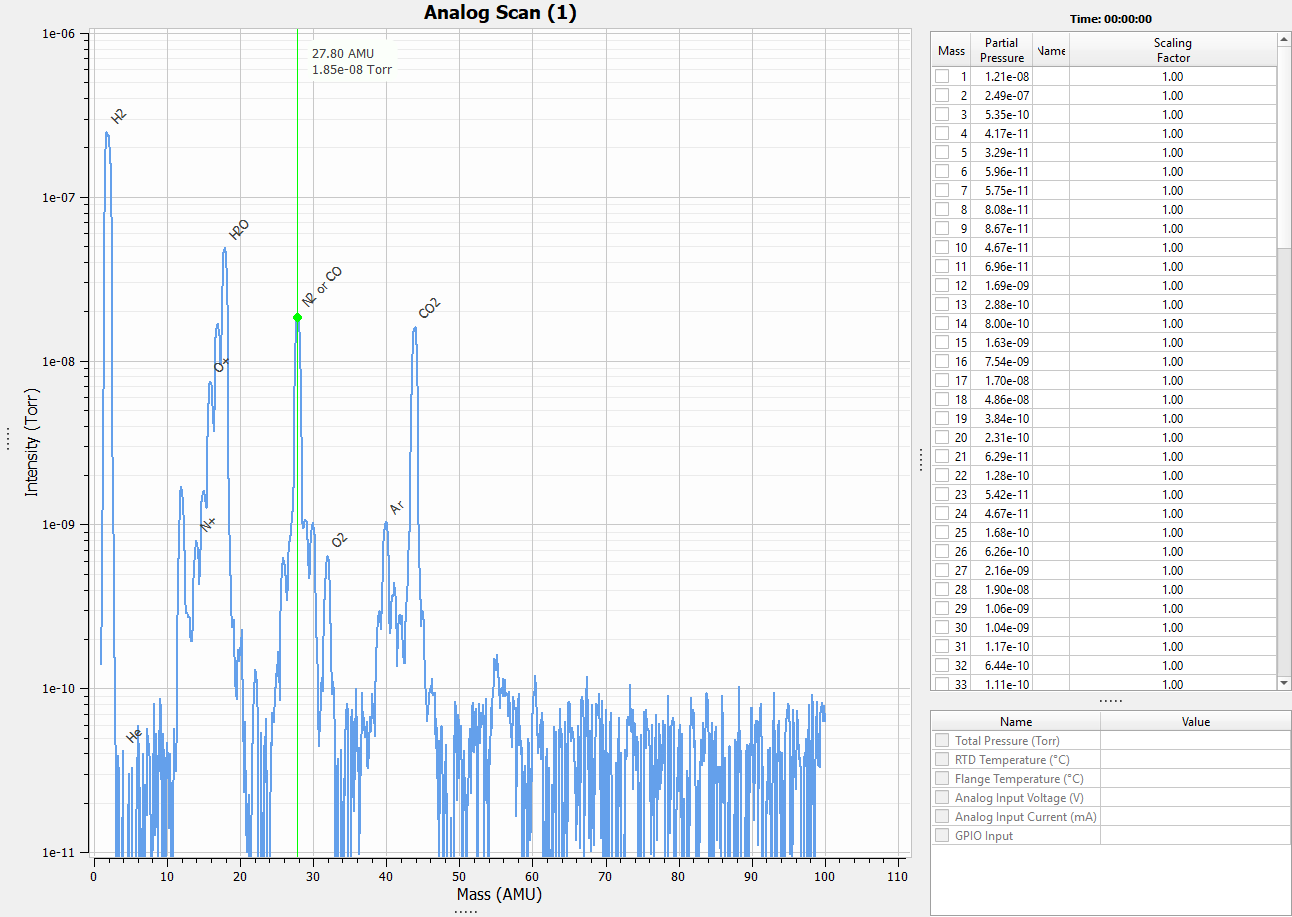
Task: Click the splitter dots below the mass table
Action: click(x=1110, y=701)
